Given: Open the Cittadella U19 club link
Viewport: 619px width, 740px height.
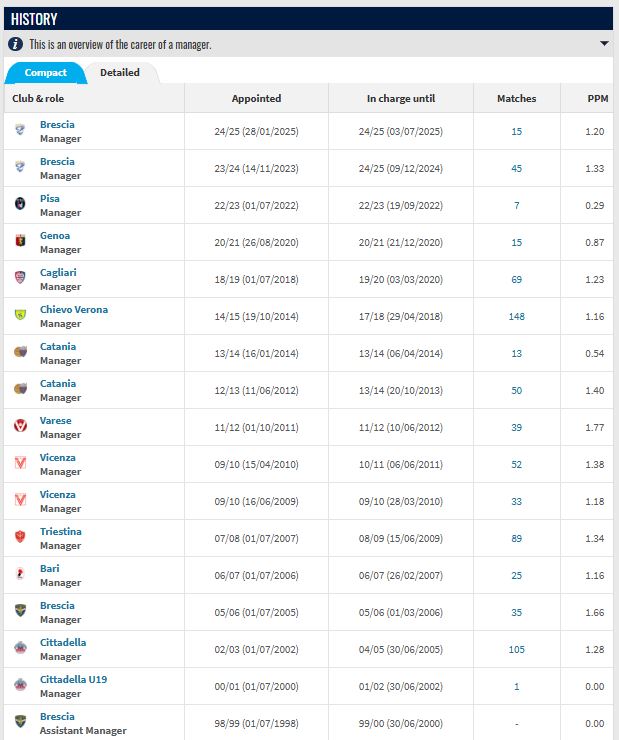Looking at the screenshot, I should point(73,680).
